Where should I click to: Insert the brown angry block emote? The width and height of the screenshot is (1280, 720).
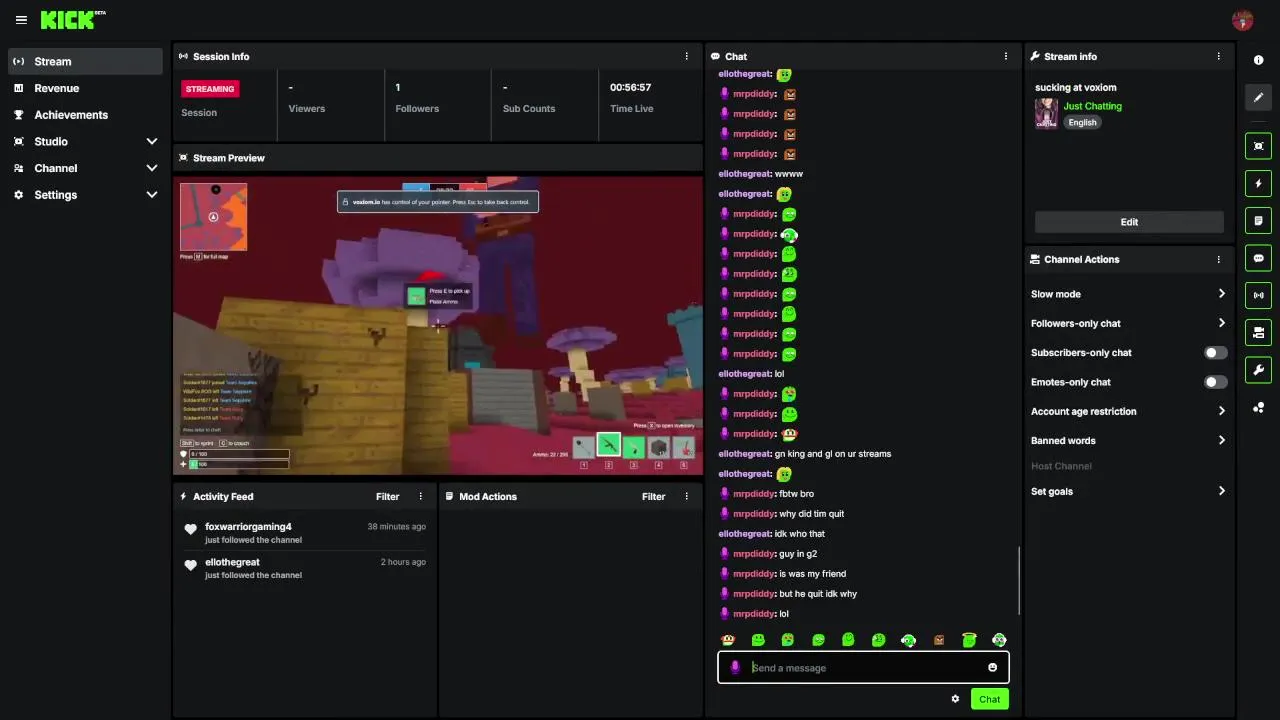(x=938, y=640)
